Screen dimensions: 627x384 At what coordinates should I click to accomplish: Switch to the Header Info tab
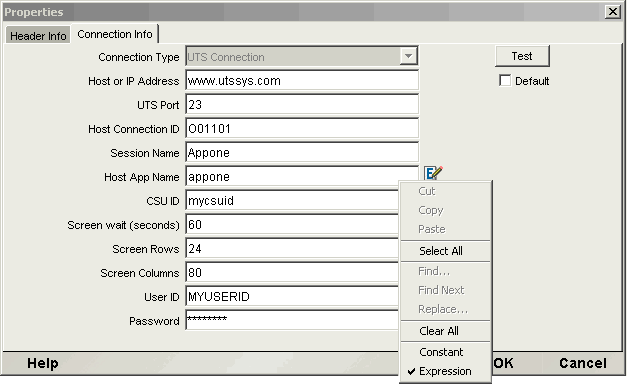(38, 36)
